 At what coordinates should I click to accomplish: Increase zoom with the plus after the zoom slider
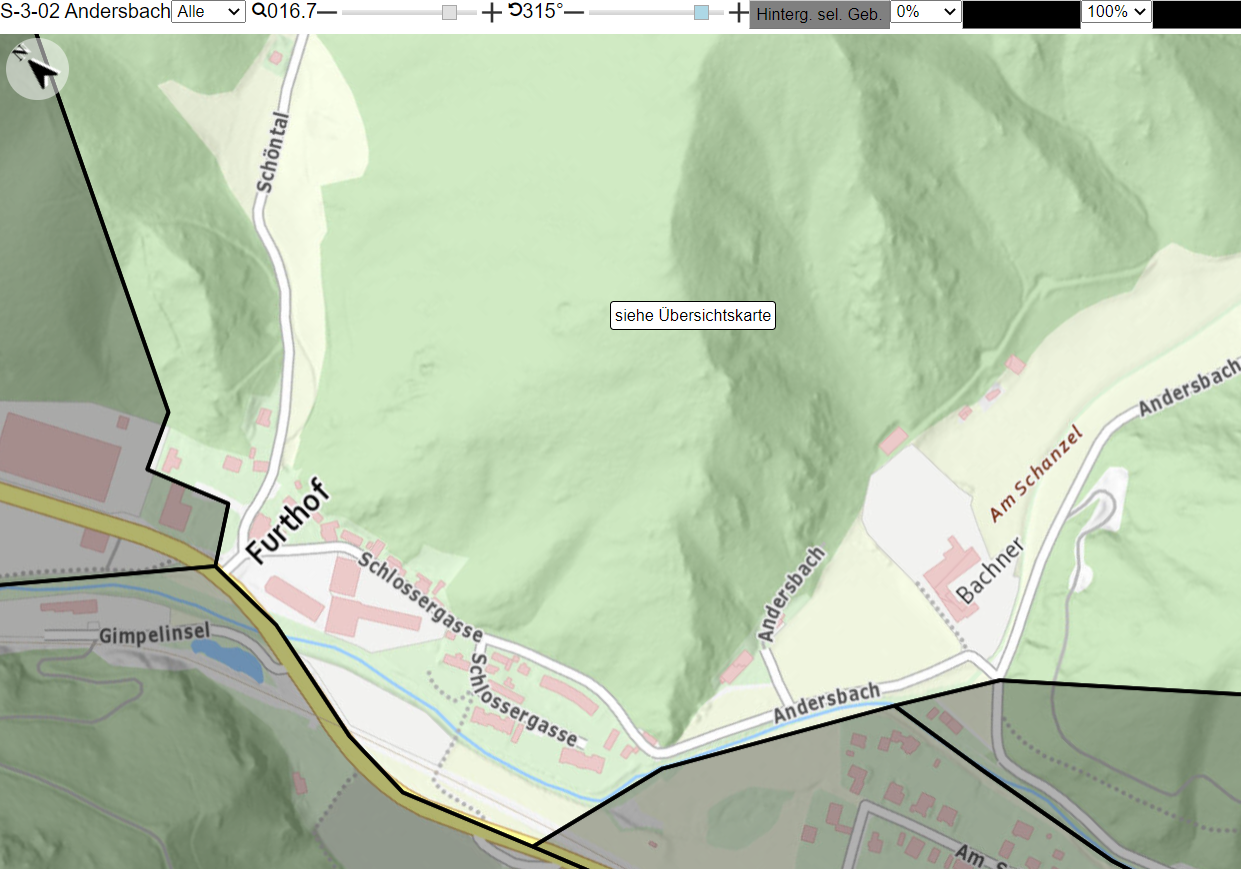click(491, 12)
